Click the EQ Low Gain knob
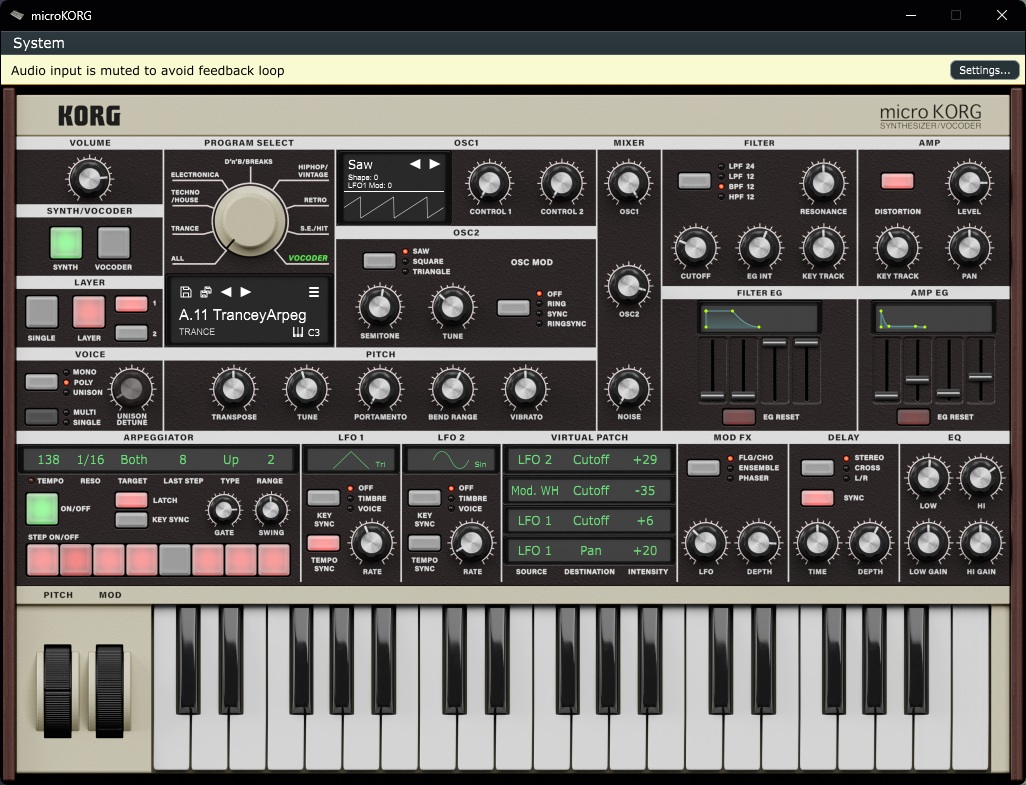Screen dimensions: 1026x785 pos(928,542)
